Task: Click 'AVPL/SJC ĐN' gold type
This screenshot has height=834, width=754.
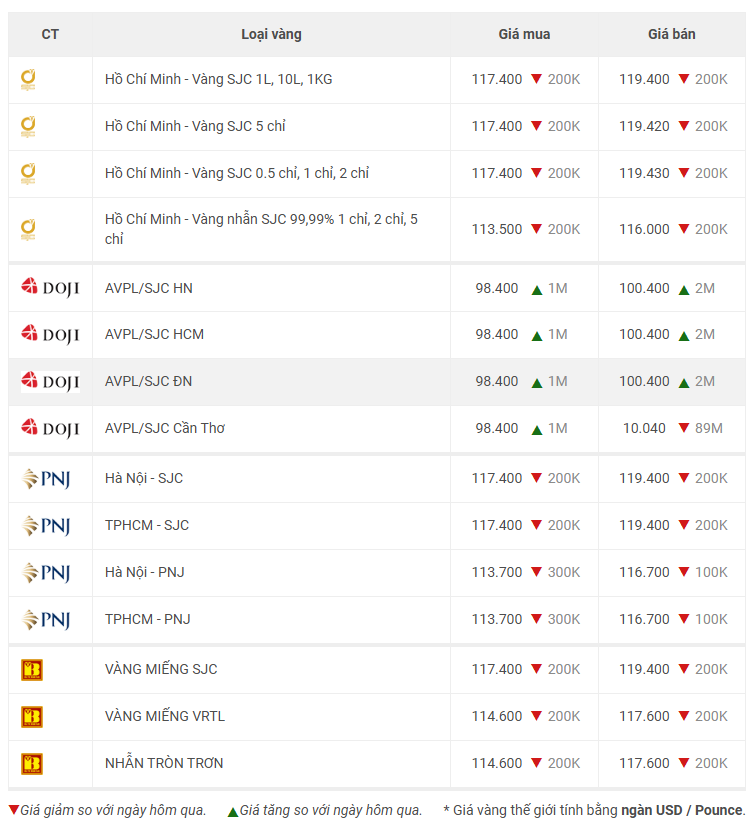Action: 148,381
